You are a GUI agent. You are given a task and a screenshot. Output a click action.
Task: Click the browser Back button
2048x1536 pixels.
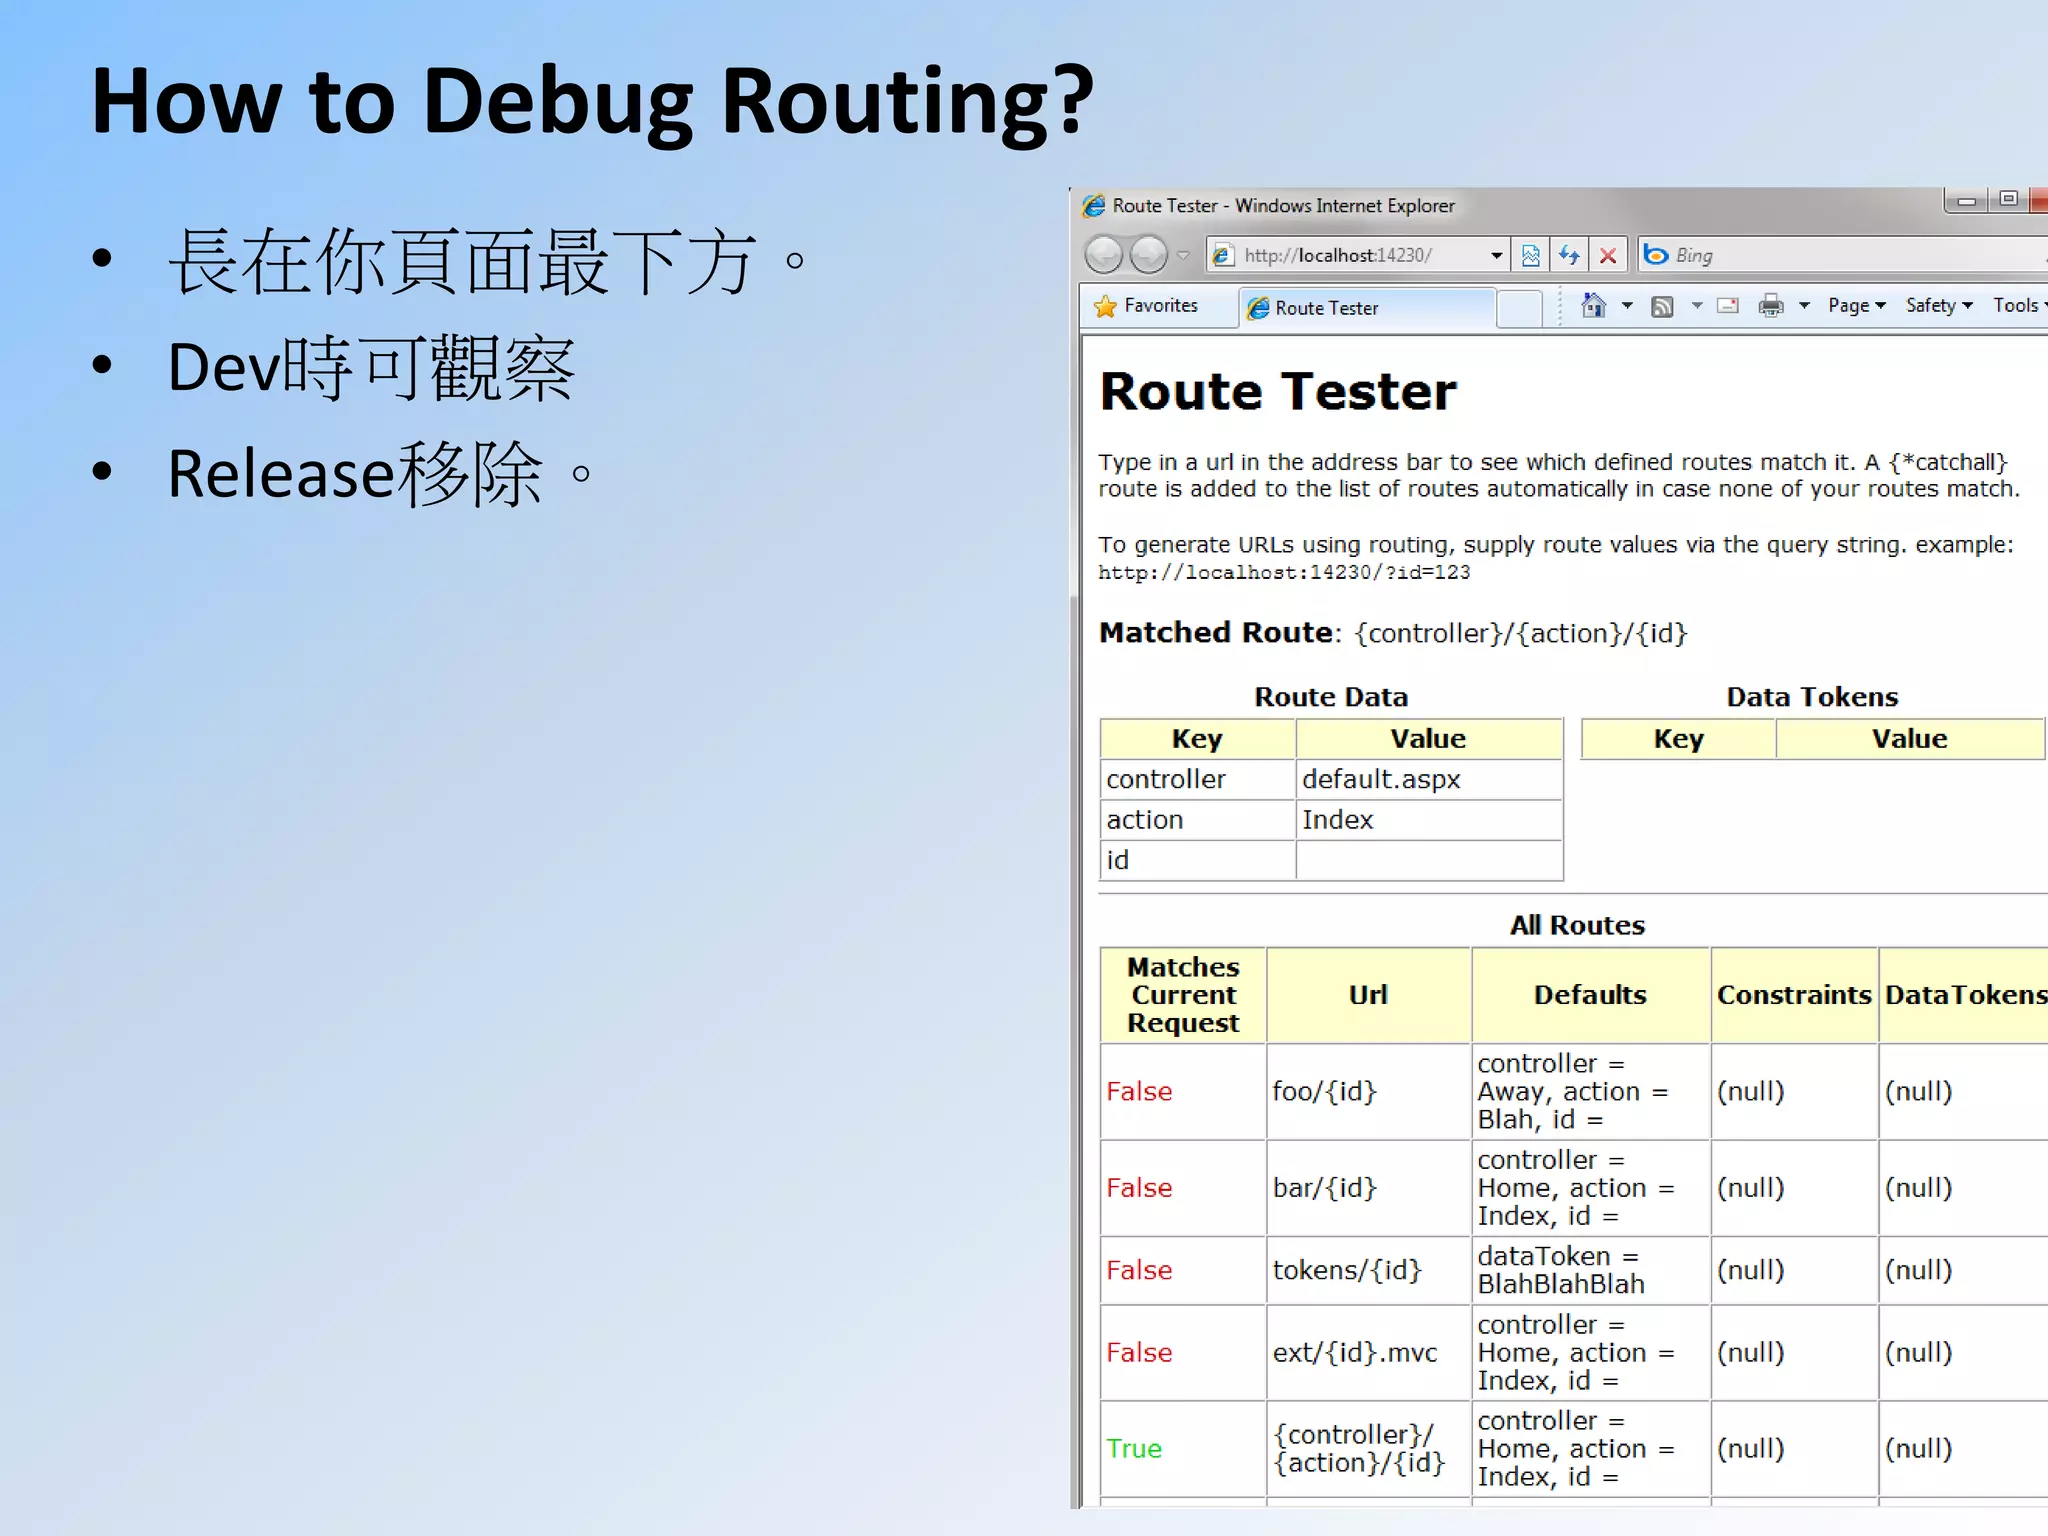(x=1104, y=255)
